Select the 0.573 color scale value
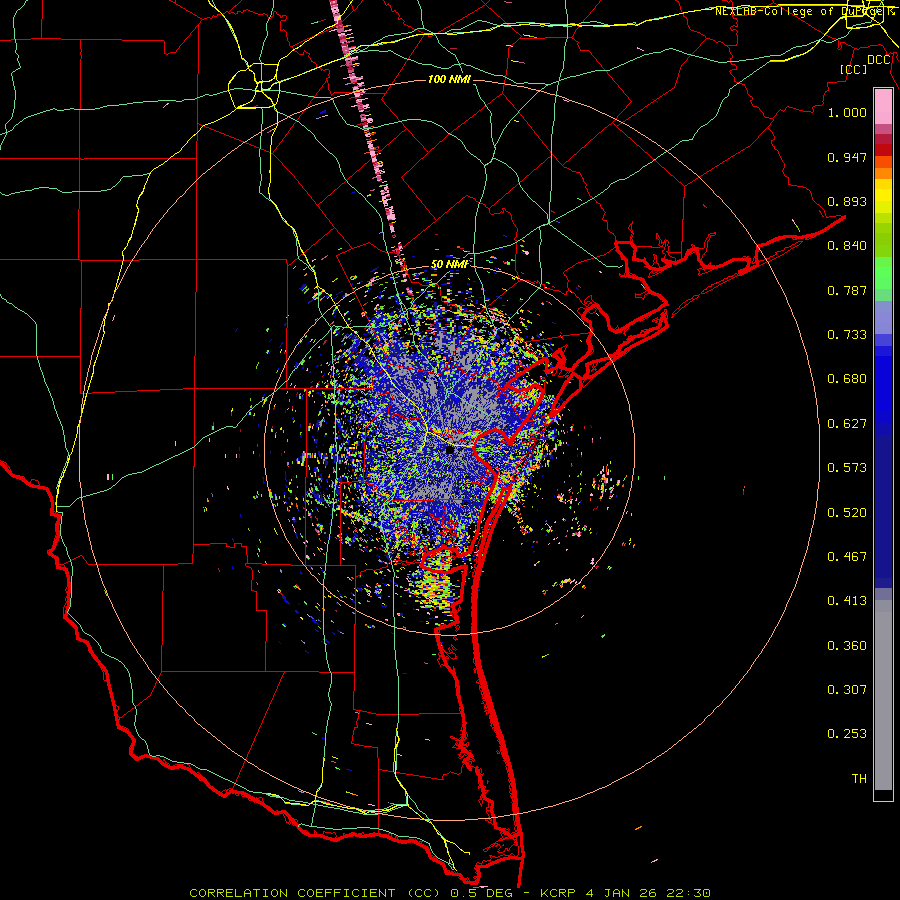Image resolution: width=900 pixels, height=900 pixels. click(x=847, y=468)
